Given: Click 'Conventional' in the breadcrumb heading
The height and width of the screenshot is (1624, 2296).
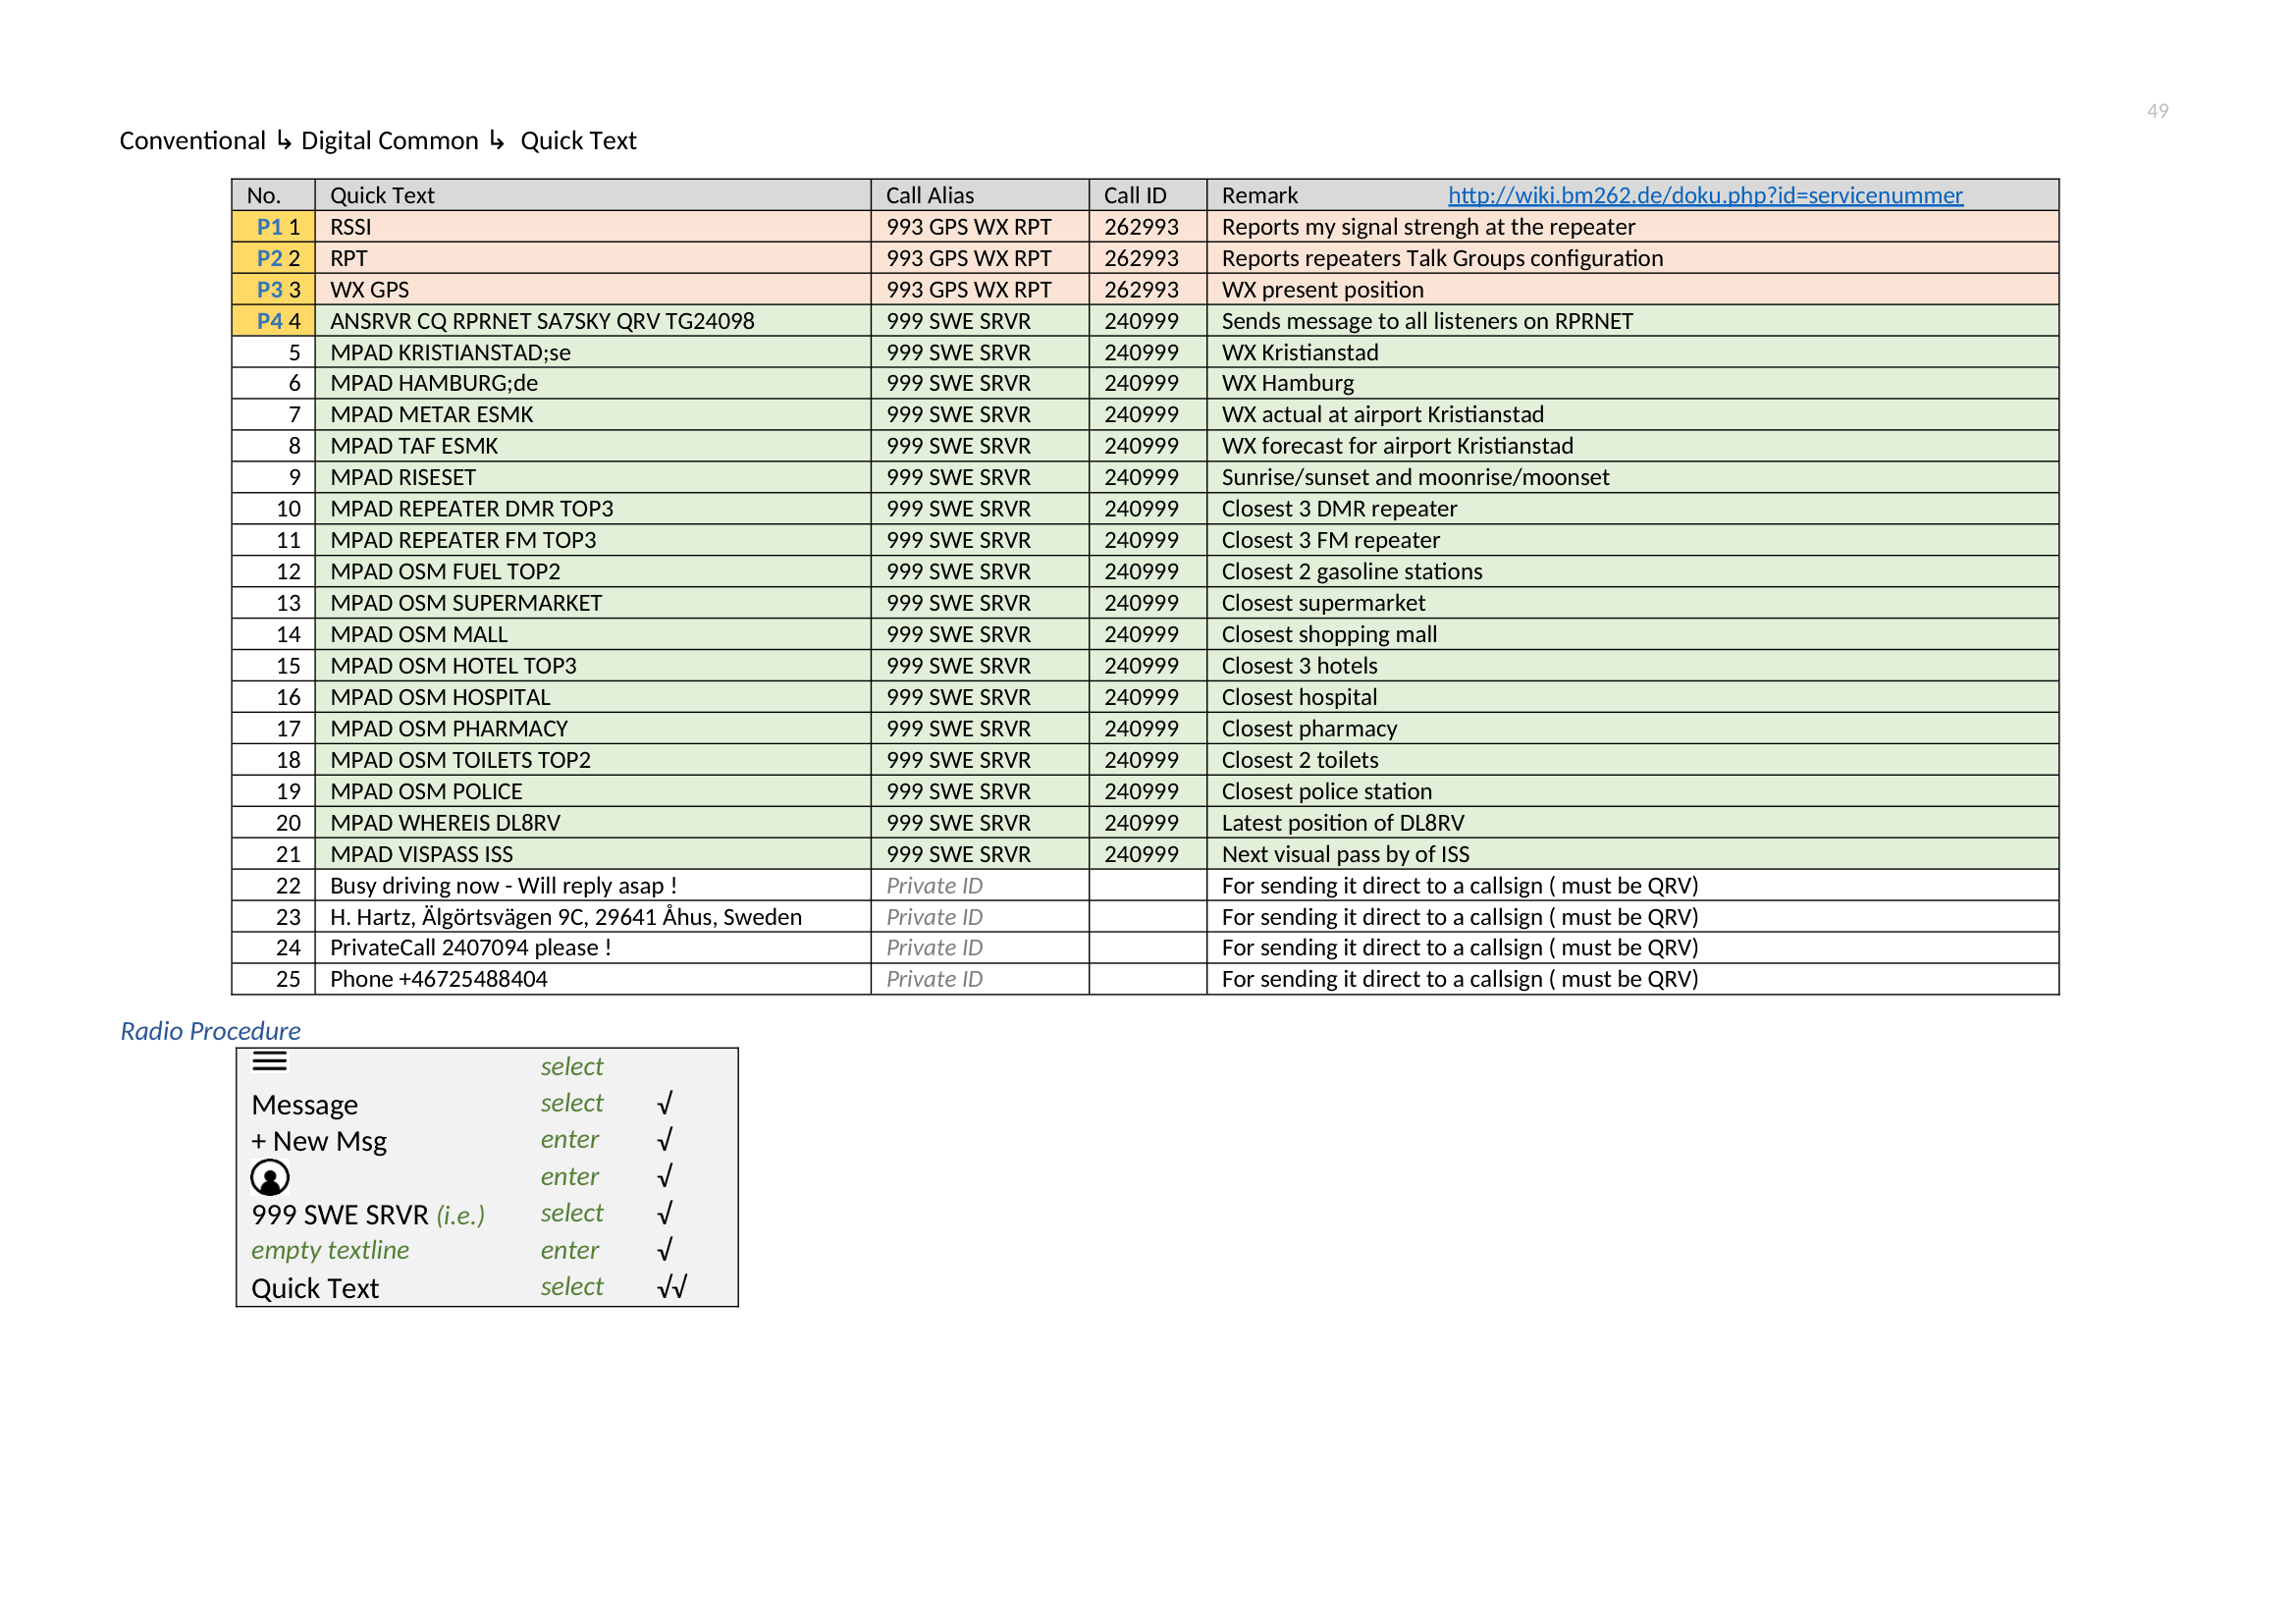Looking at the screenshot, I should (192, 141).
